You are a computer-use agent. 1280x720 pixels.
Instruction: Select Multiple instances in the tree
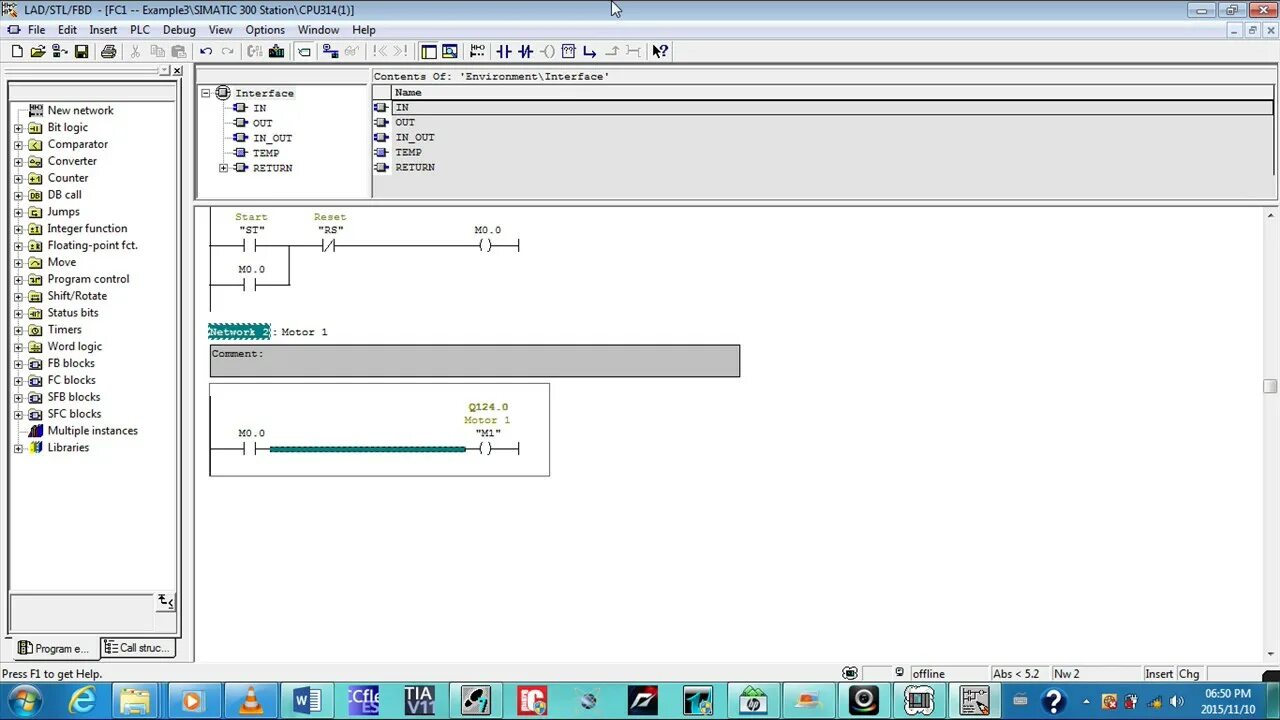point(93,431)
